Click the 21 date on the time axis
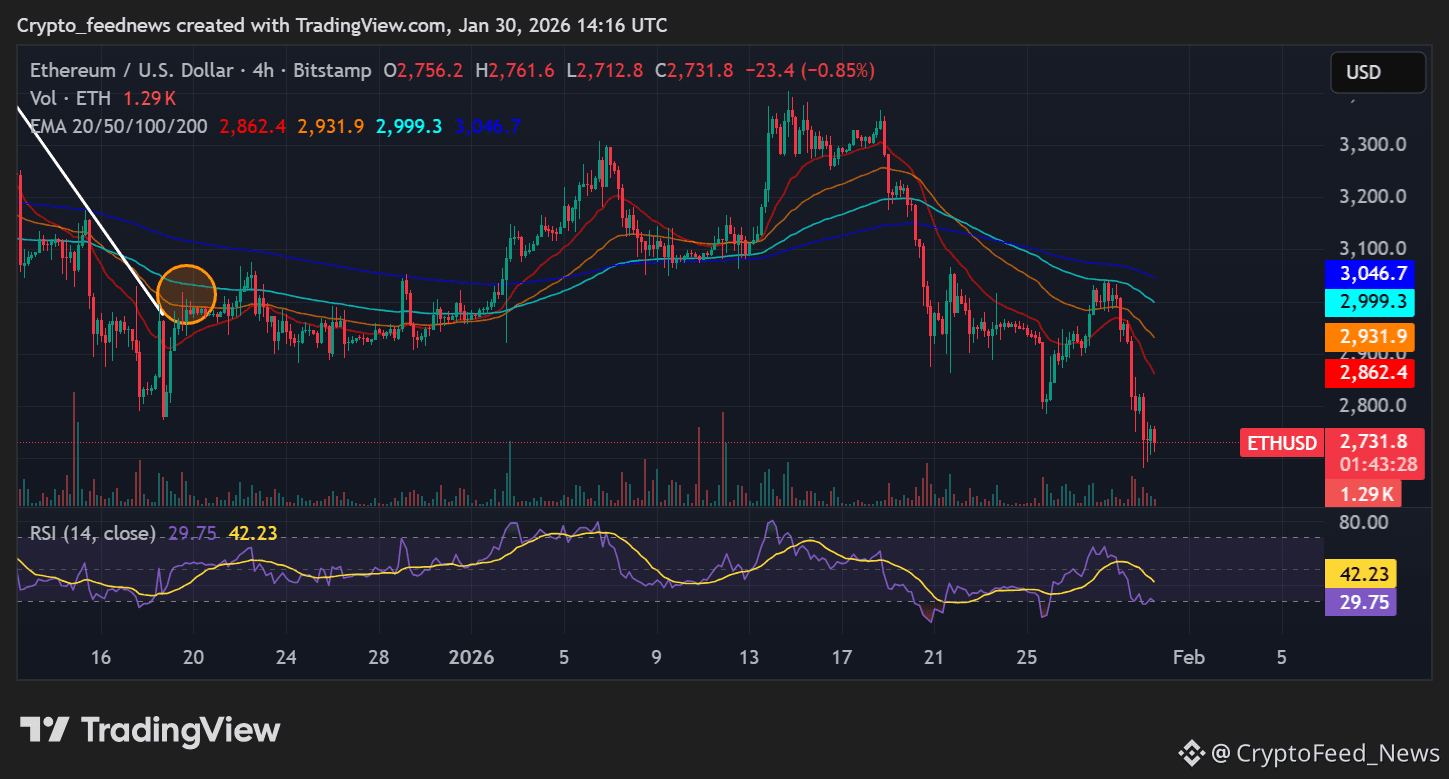 pyautogui.click(x=934, y=657)
